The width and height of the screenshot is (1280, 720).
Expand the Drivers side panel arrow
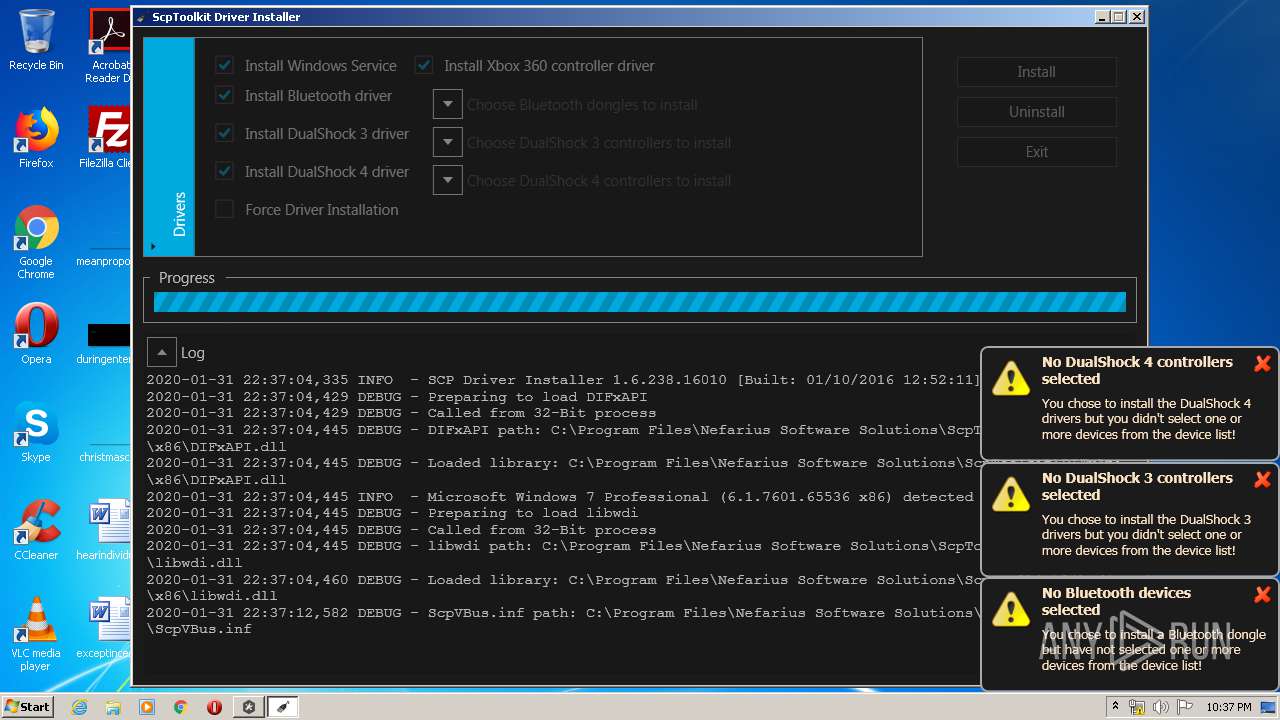pyautogui.click(x=153, y=246)
